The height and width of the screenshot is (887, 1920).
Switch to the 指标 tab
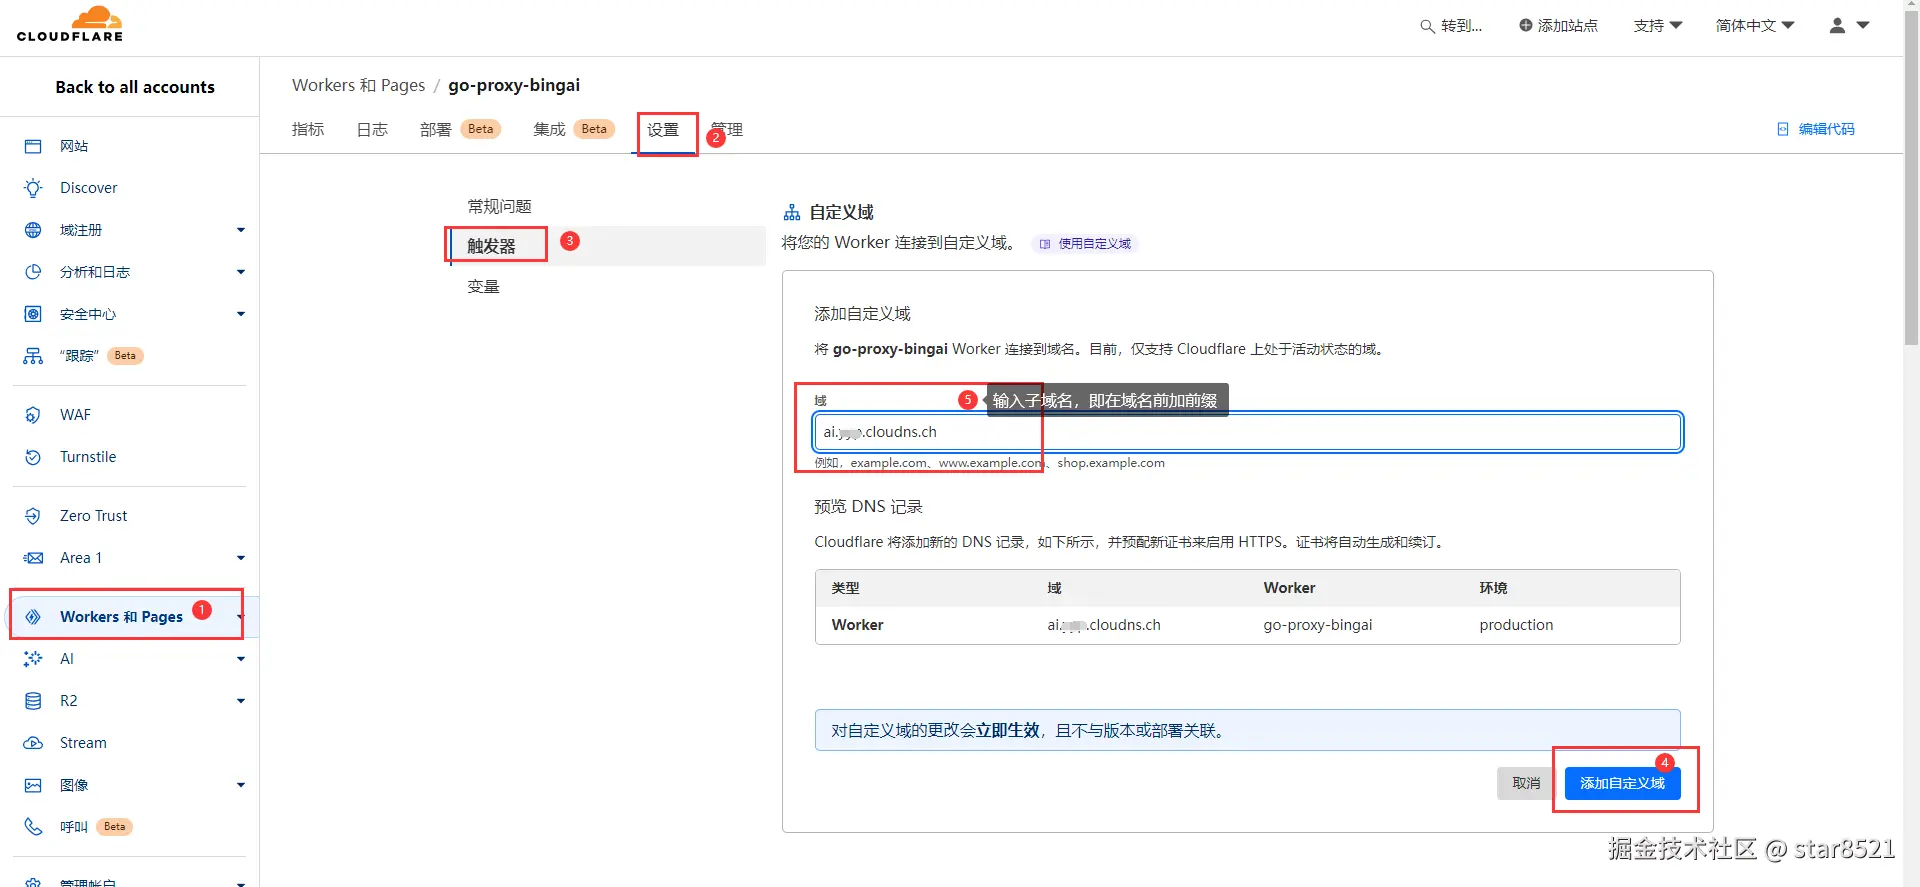tap(308, 129)
